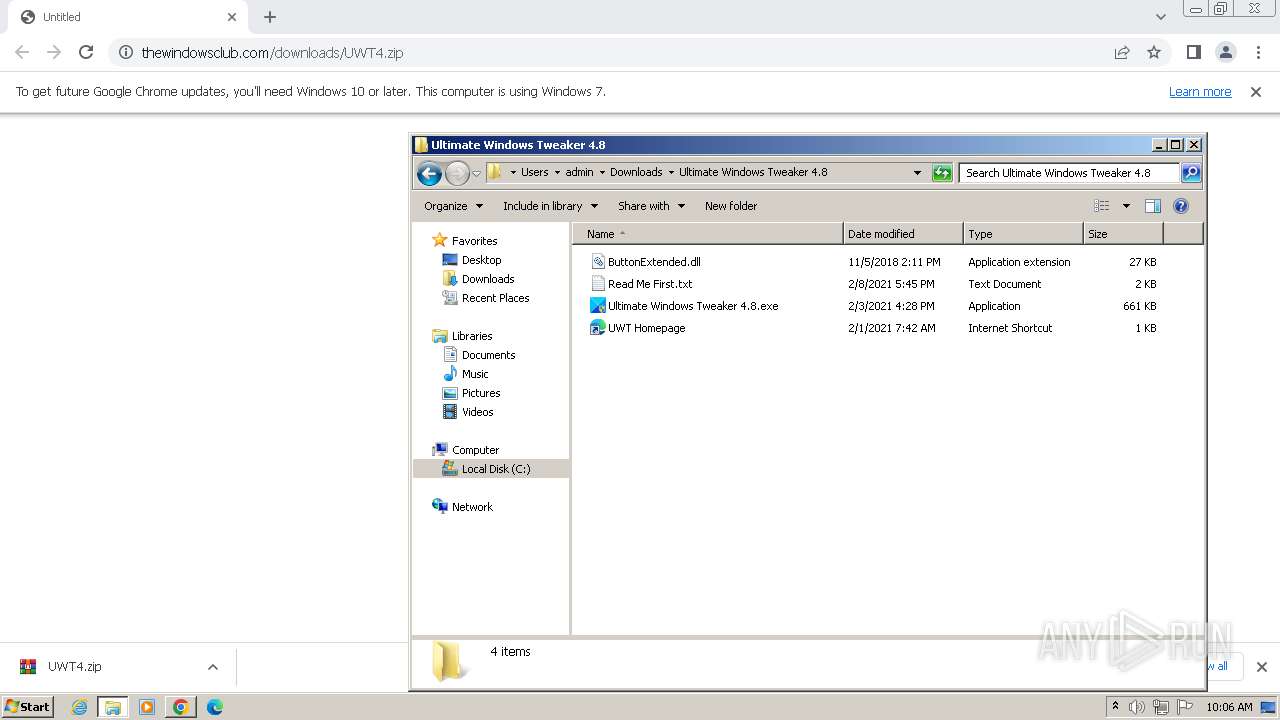
Task: Close the Chrome downloads bar
Action: tap(1261, 667)
